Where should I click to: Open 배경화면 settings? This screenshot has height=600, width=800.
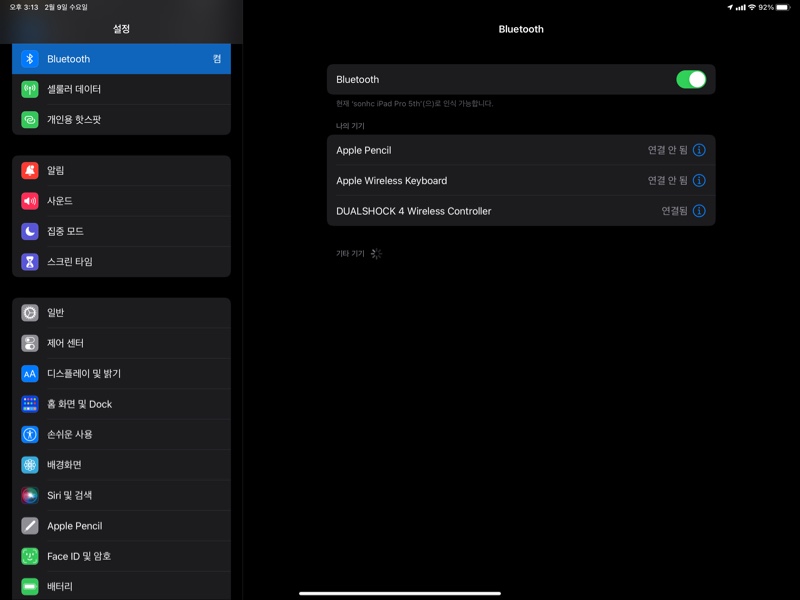coord(121,465)
